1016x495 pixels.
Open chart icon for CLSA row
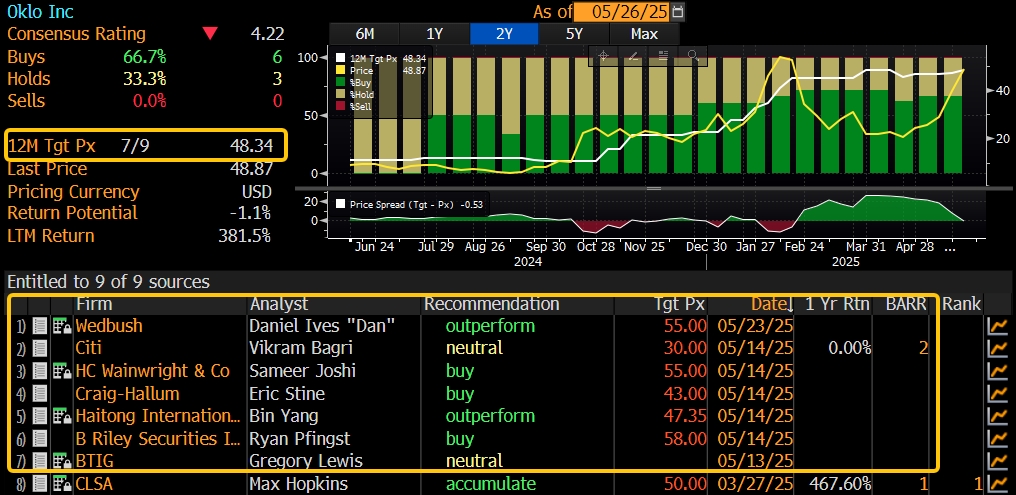click(997, 485)
